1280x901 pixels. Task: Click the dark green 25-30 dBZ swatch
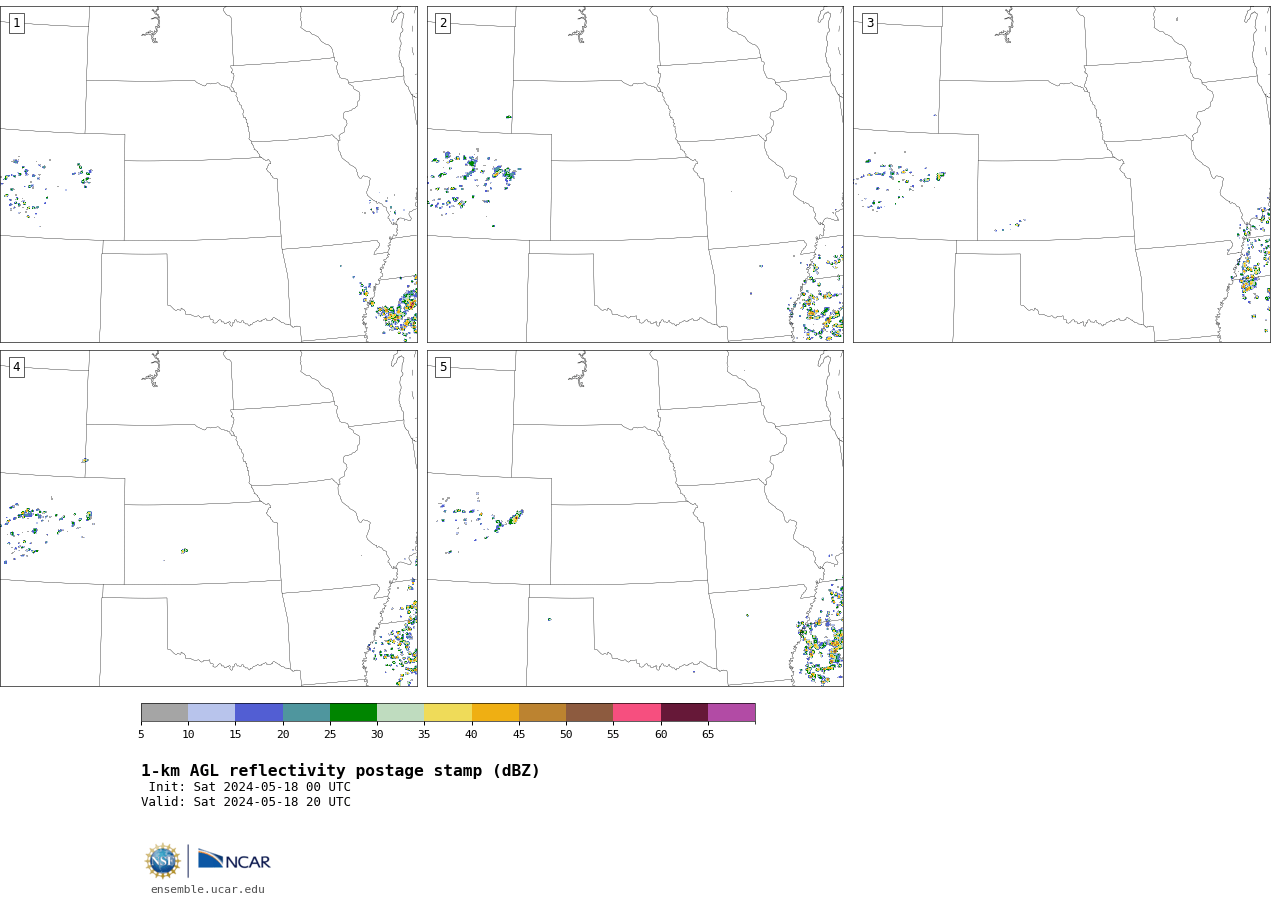coord(353,712)
